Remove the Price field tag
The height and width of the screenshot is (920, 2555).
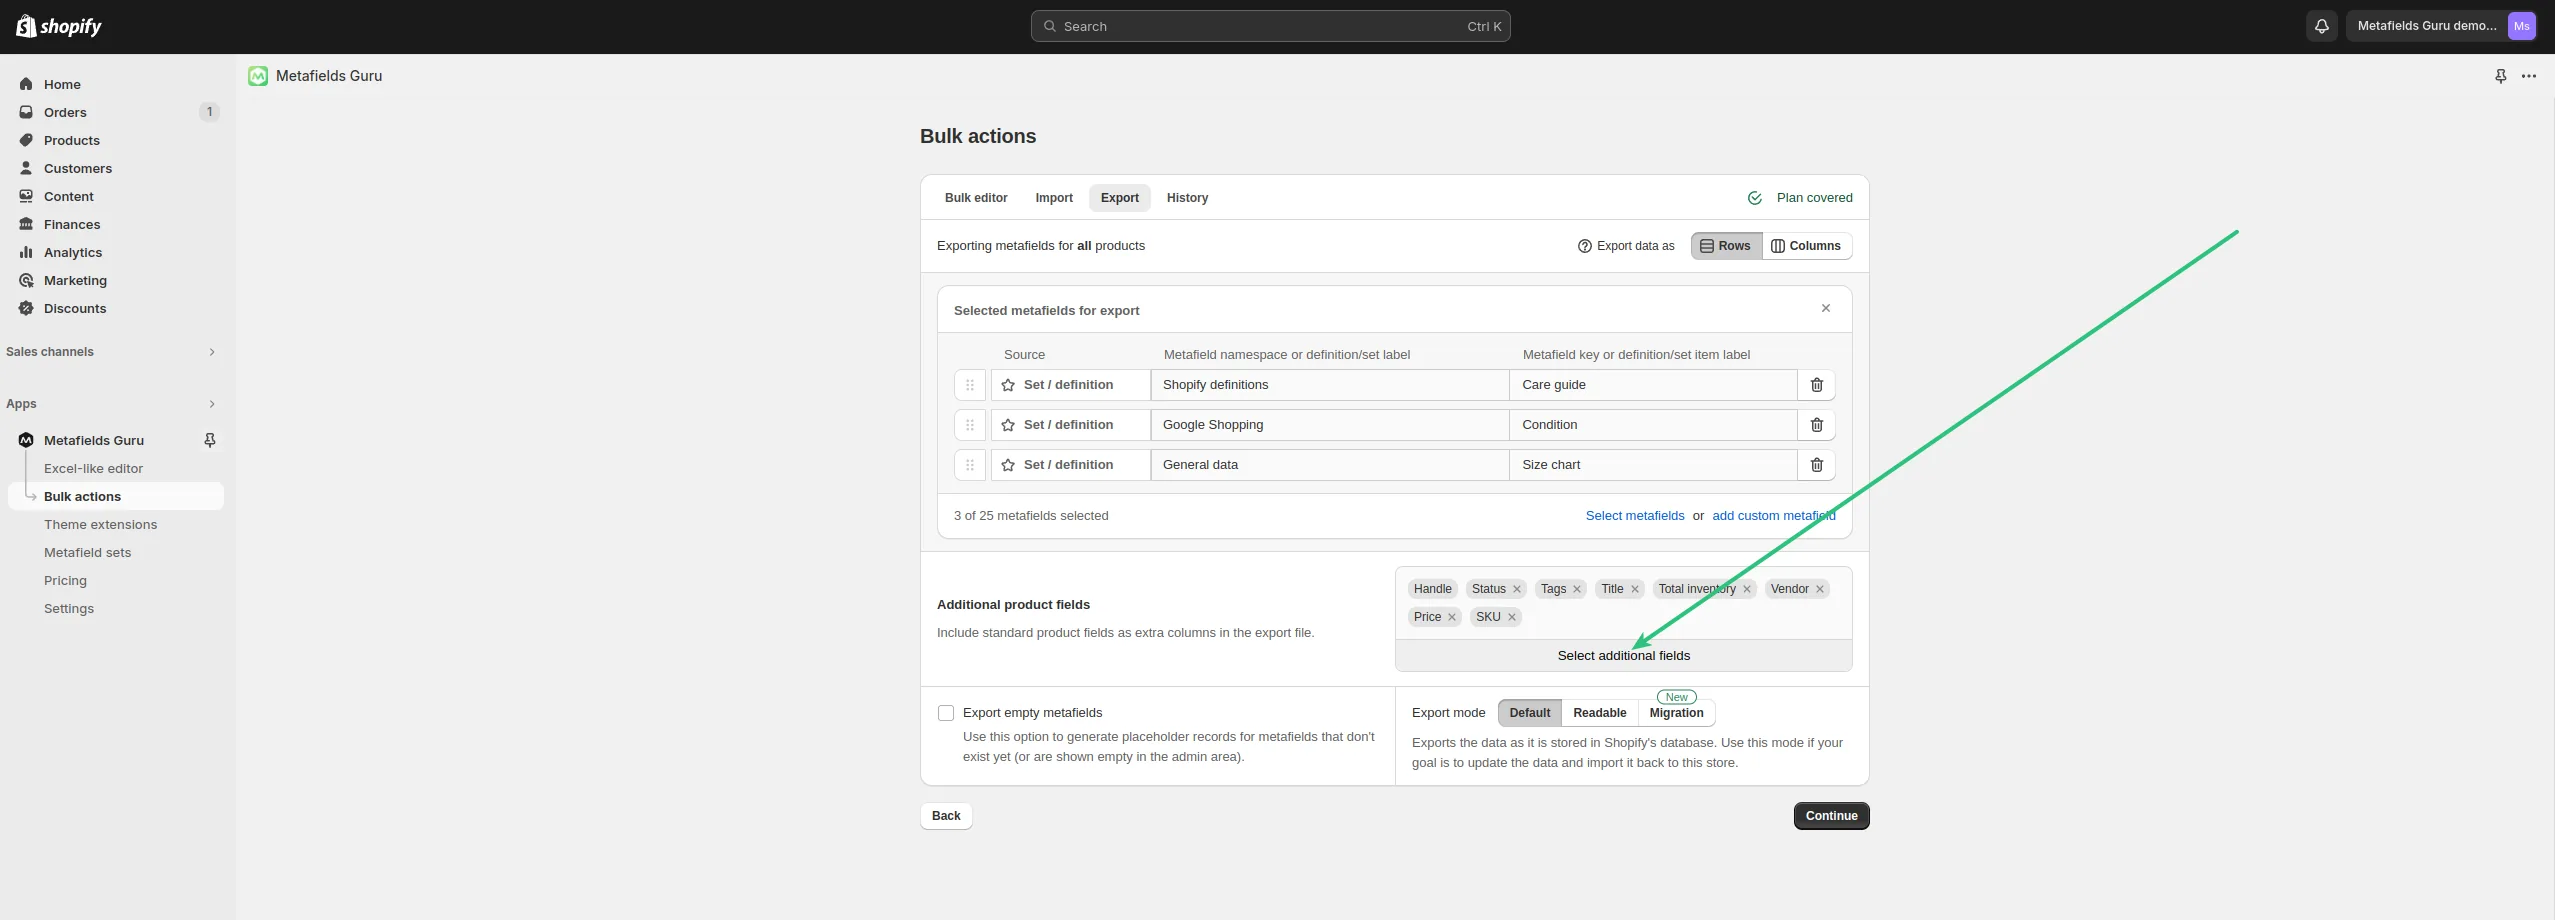click(1452, 617)
